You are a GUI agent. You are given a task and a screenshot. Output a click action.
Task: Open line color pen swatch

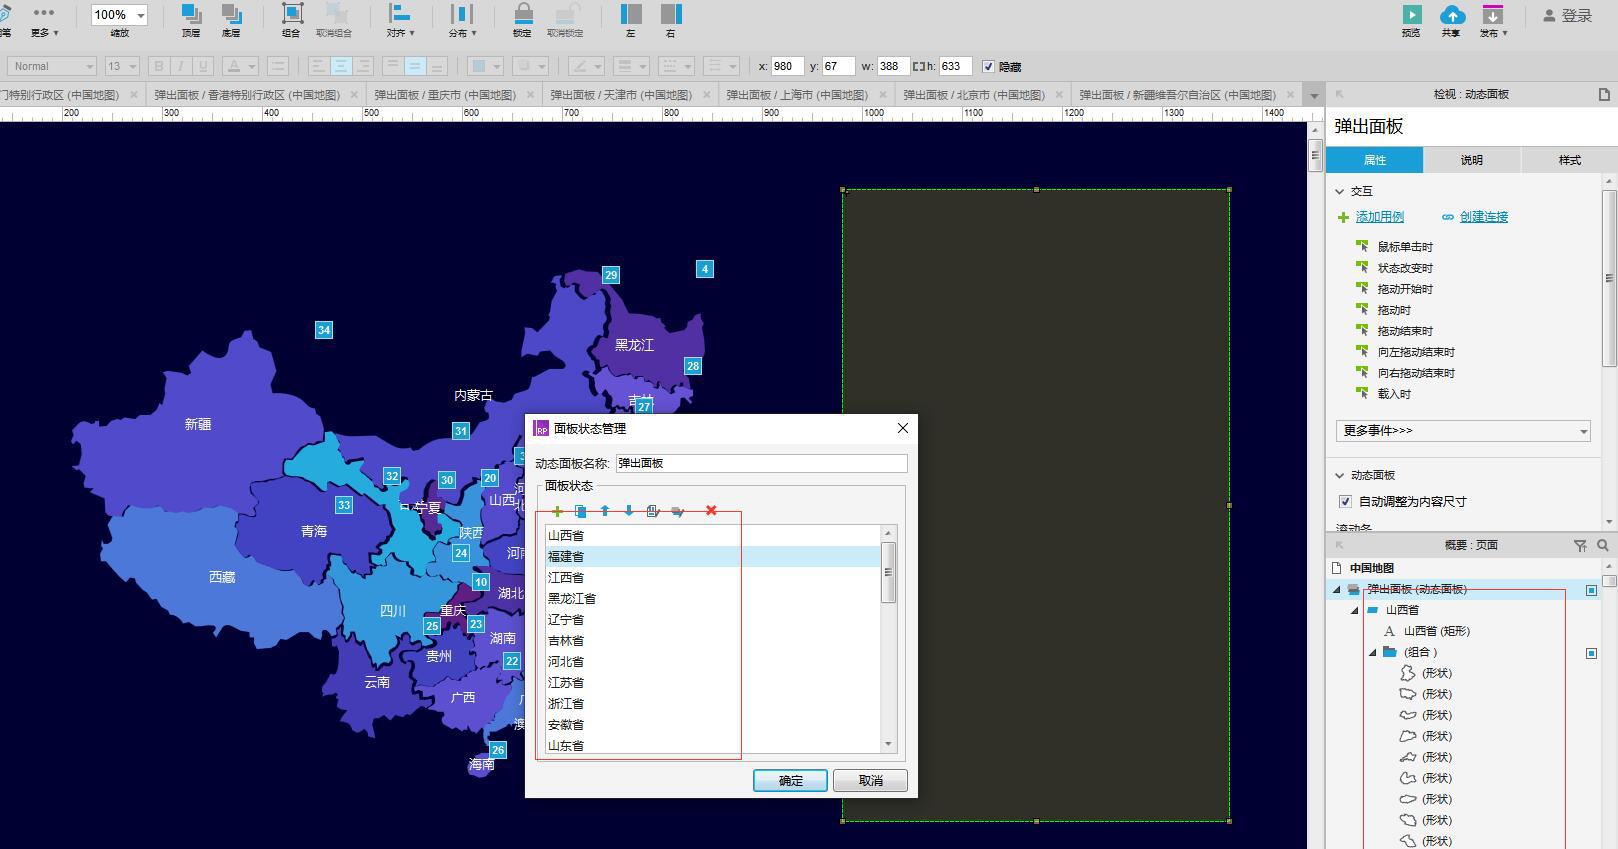point(585,66)
